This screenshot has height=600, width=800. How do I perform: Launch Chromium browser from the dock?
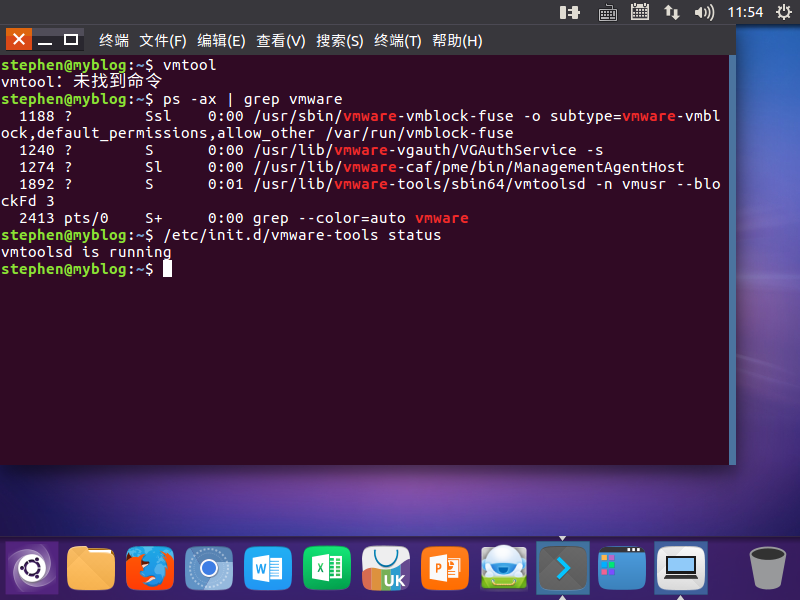[209, 568]
